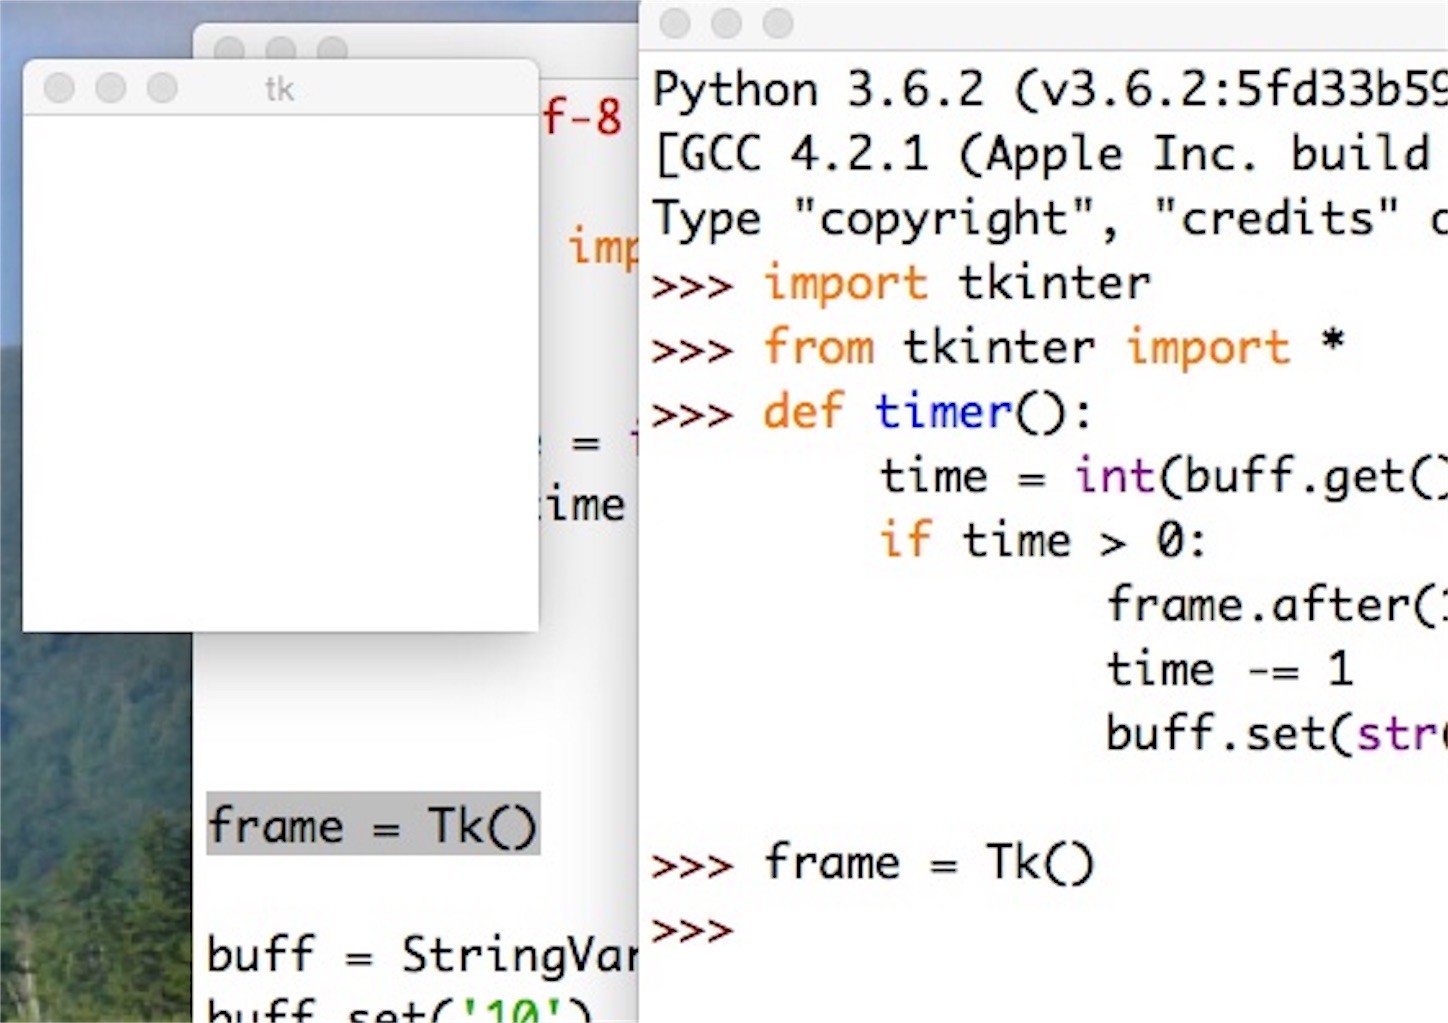Click the 'time = int(buff.get(' line
The image size is (1448, 1023).
1163,476
